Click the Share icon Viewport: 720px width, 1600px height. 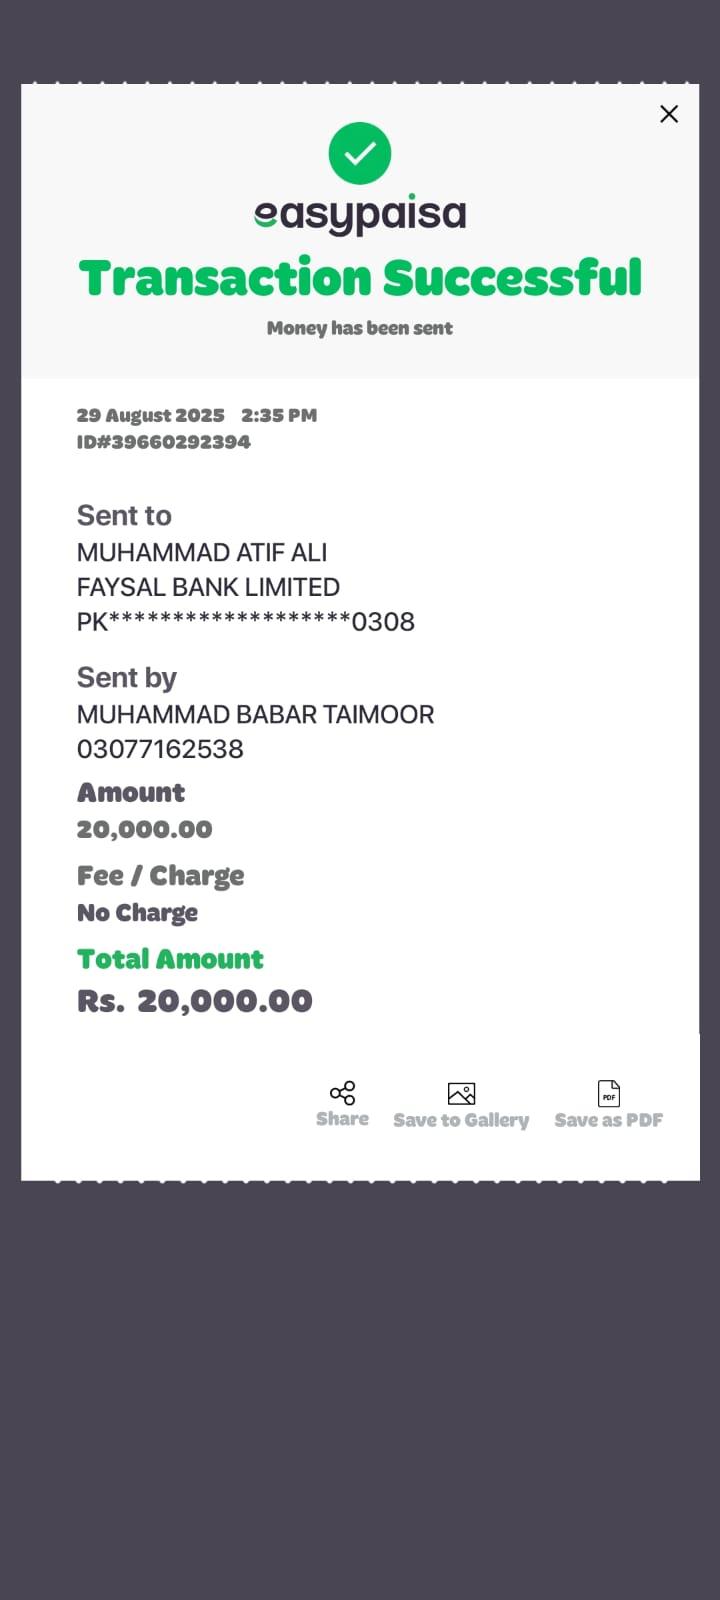tap(343, 1092)
